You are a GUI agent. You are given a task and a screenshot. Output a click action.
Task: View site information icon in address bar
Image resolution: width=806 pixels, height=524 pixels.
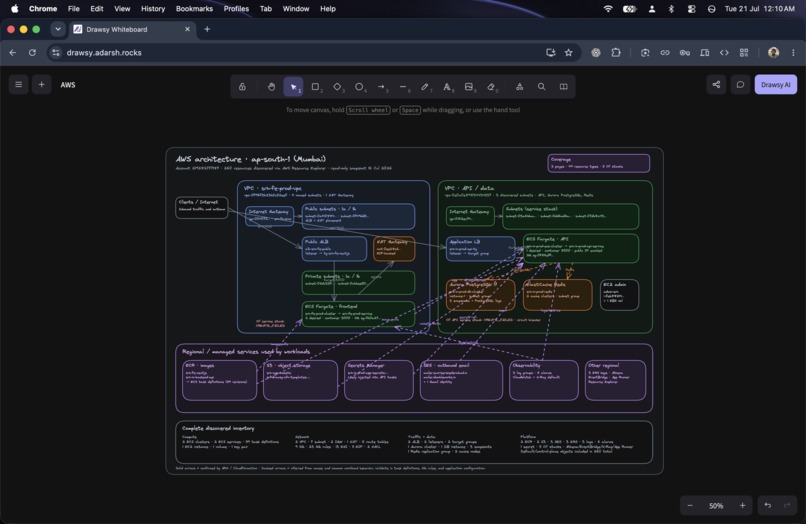(56, 52)
